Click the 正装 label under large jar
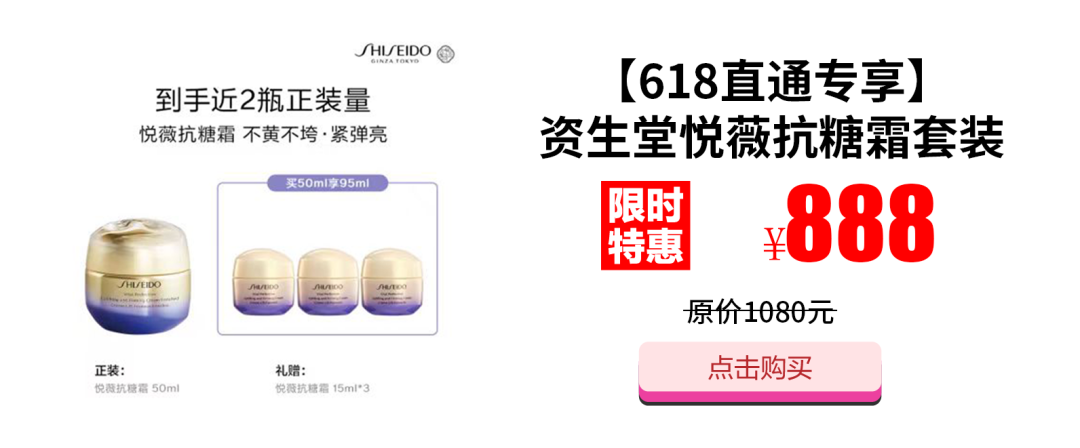 pyautogui.click(x=110, y=369)
